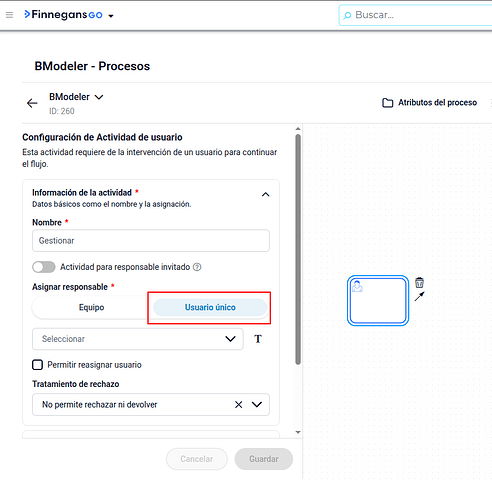Open the Tratamiento de rechazo dropdown arrow
492x500 pixels.
point(257,405)
